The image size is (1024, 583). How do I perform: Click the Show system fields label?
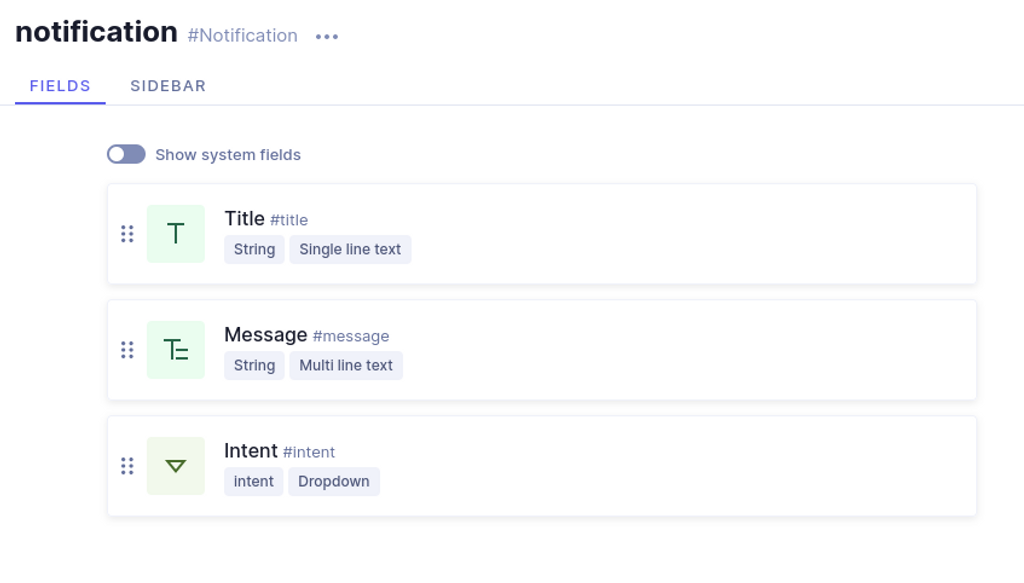click(x=228, y=155)
